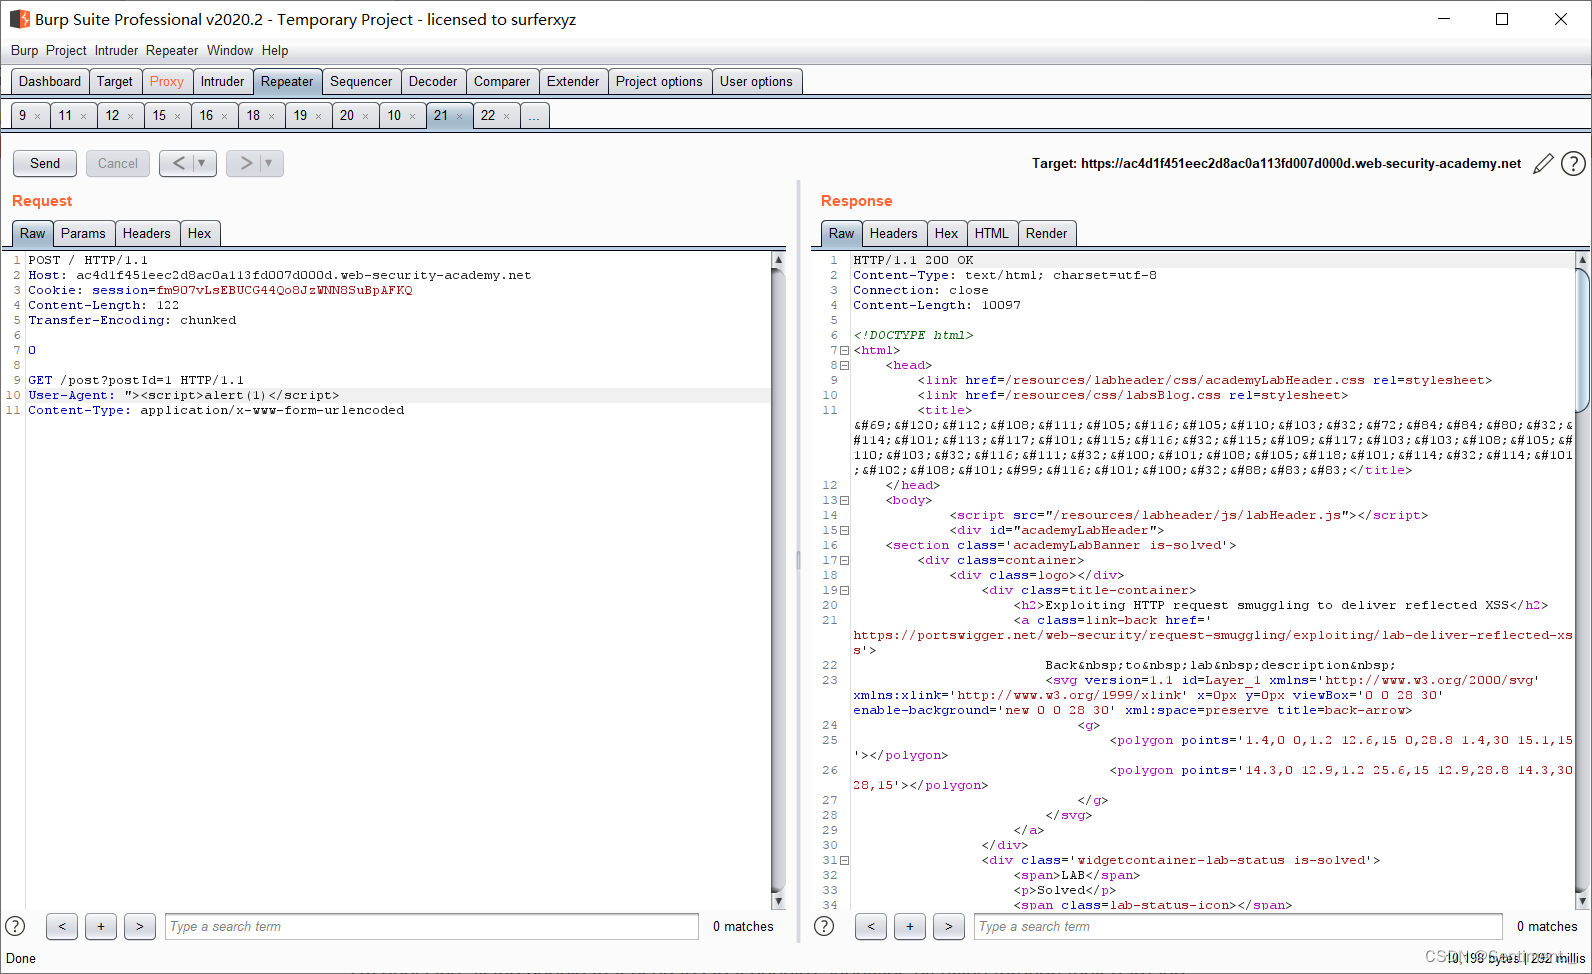
Task: Open back history dropdown arrow
Action: (x=203, y=163)
